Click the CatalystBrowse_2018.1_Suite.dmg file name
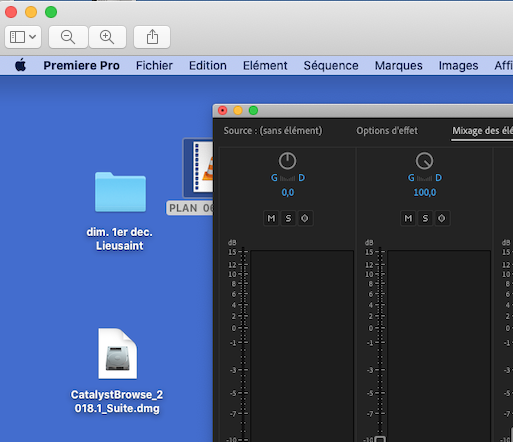513x442 pixels. tap(117, 401)
